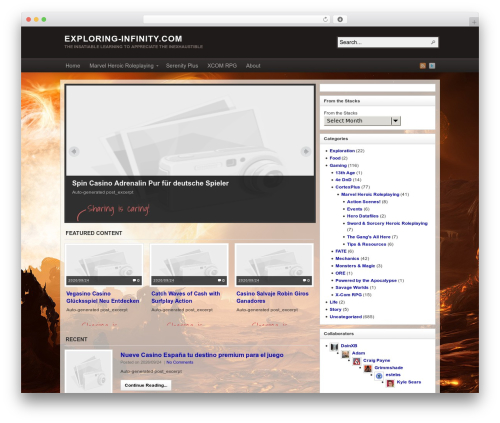Viewport: 500px width, 423px height.
Task: Click the Casino Salvaje featured thumbnail
Action: (274, 265)
